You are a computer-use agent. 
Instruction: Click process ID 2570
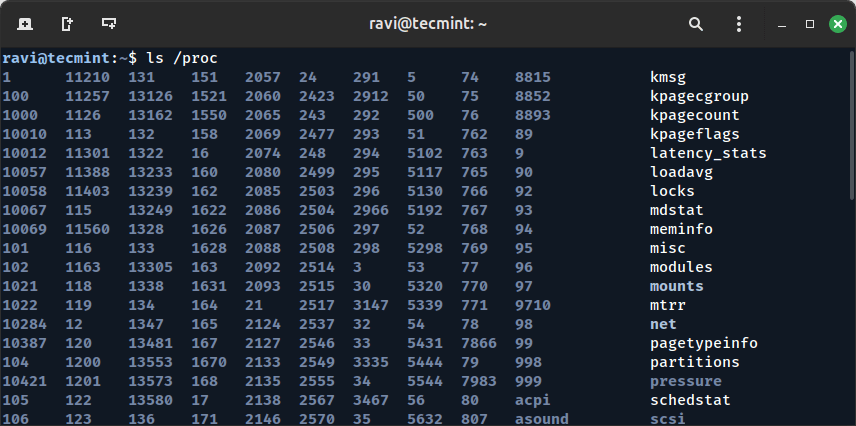317,419
